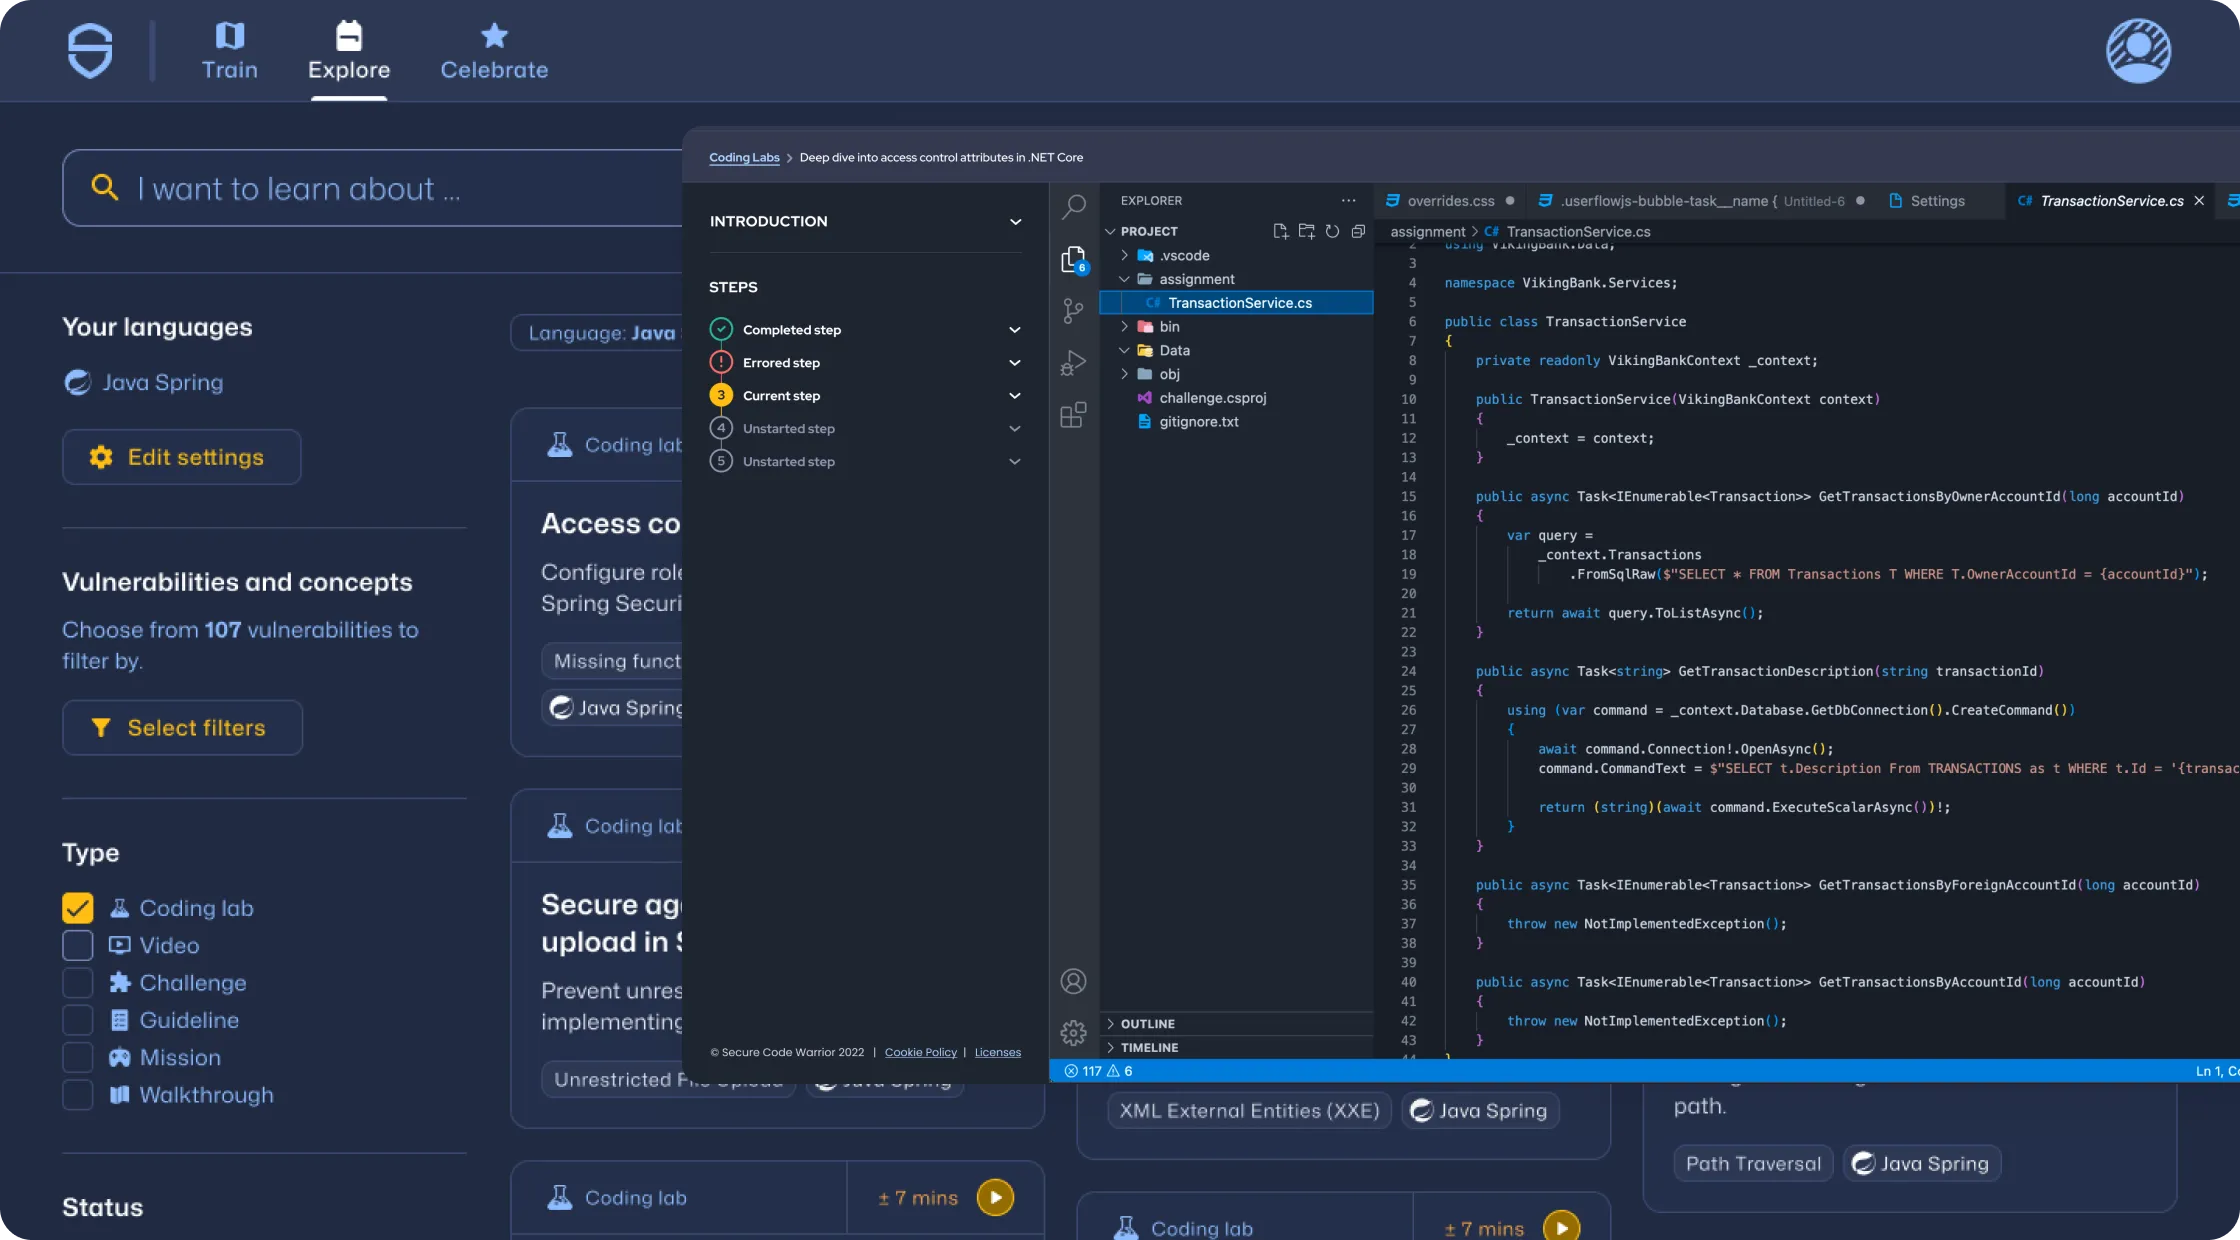
Task: Collapse all folders in Explorer
Action: tap(1358, 231)
